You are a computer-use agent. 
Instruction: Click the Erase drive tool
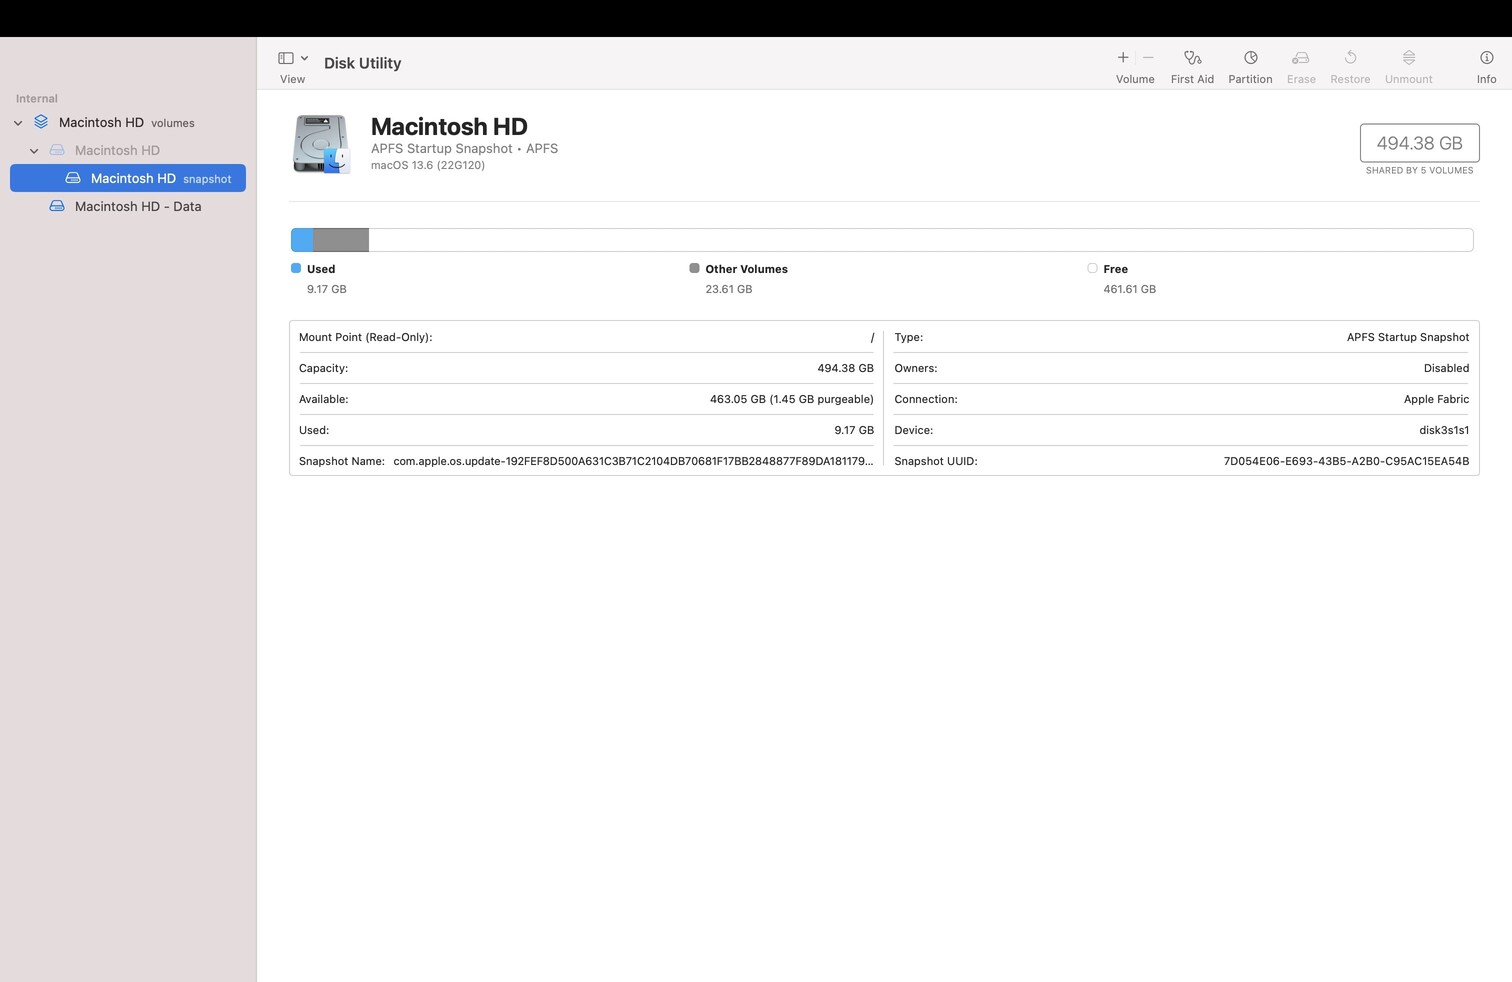(1300, 58)
